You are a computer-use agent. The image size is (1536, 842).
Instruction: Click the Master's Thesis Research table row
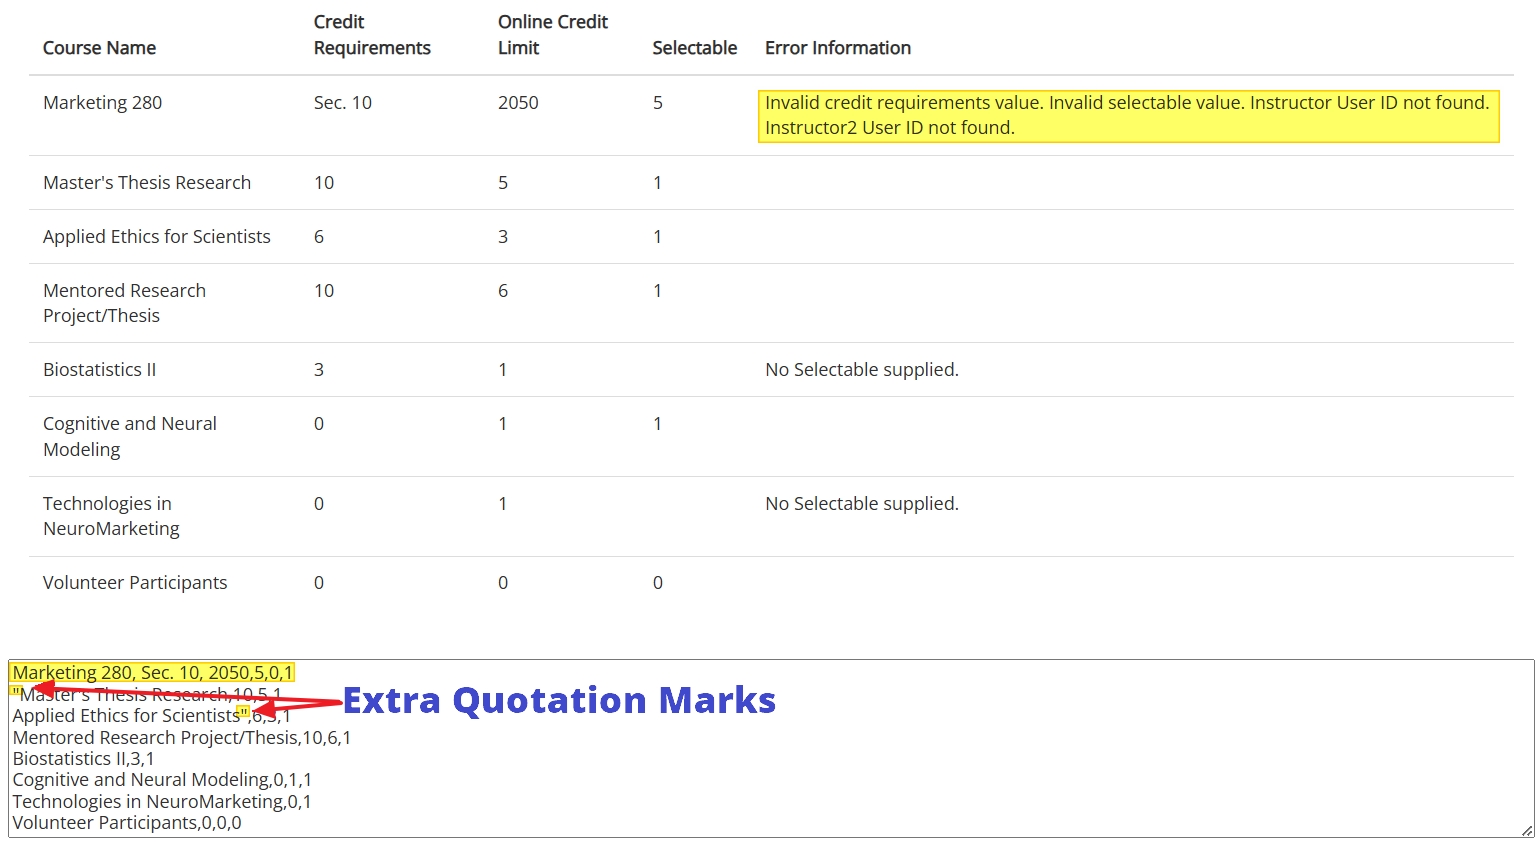pyautogui.click(x=771, y=183)
